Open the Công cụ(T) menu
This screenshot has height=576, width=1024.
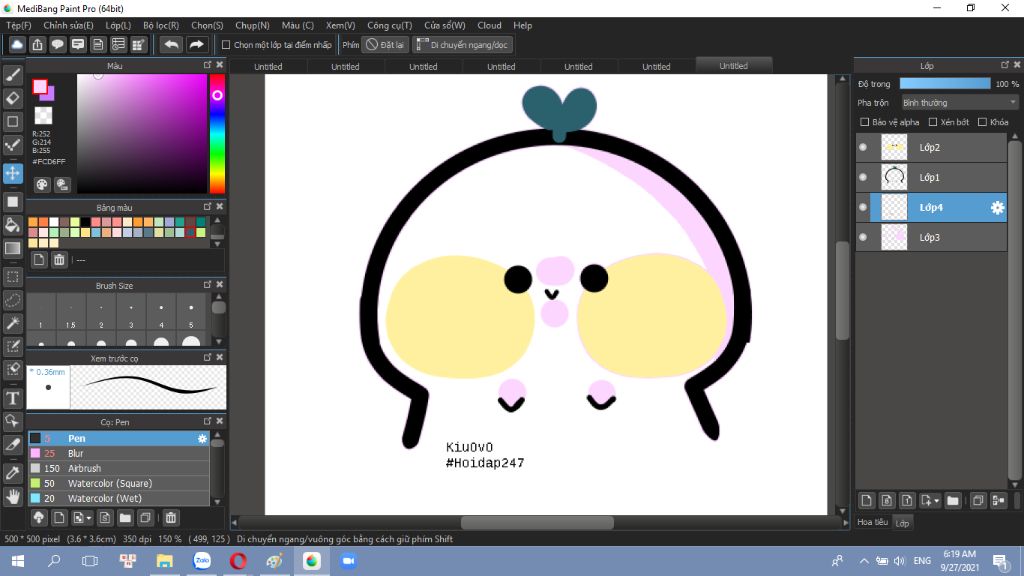390,25
